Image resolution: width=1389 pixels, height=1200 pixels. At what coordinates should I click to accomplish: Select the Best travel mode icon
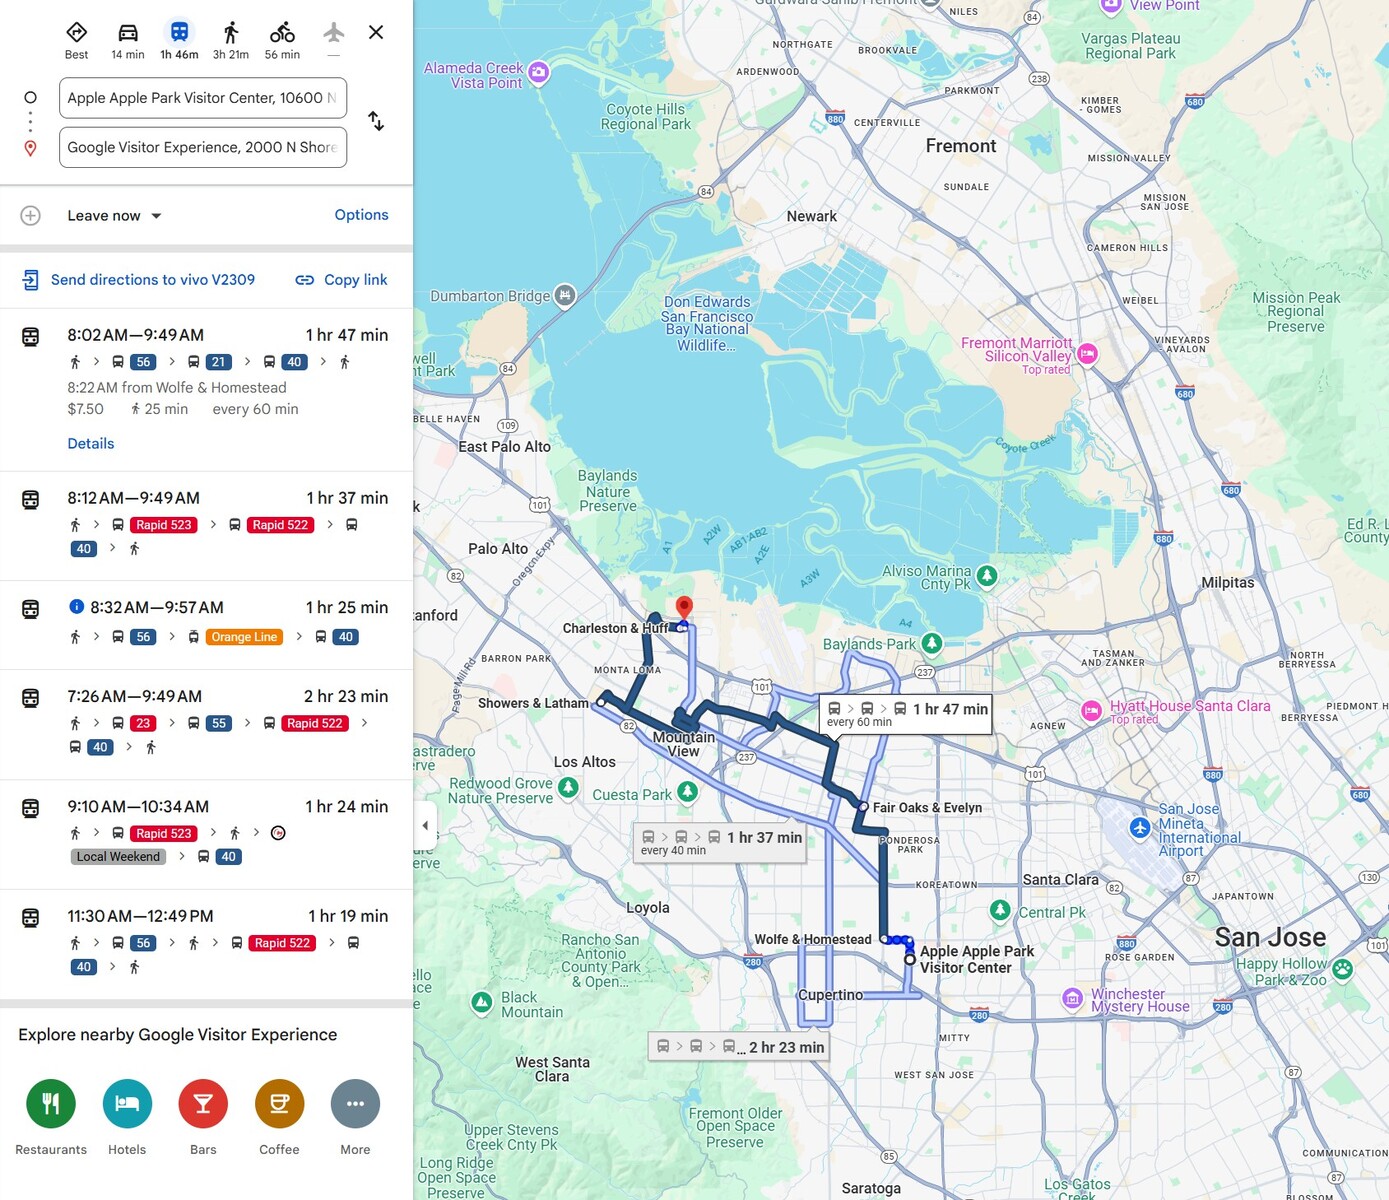[x=76, y=40]
